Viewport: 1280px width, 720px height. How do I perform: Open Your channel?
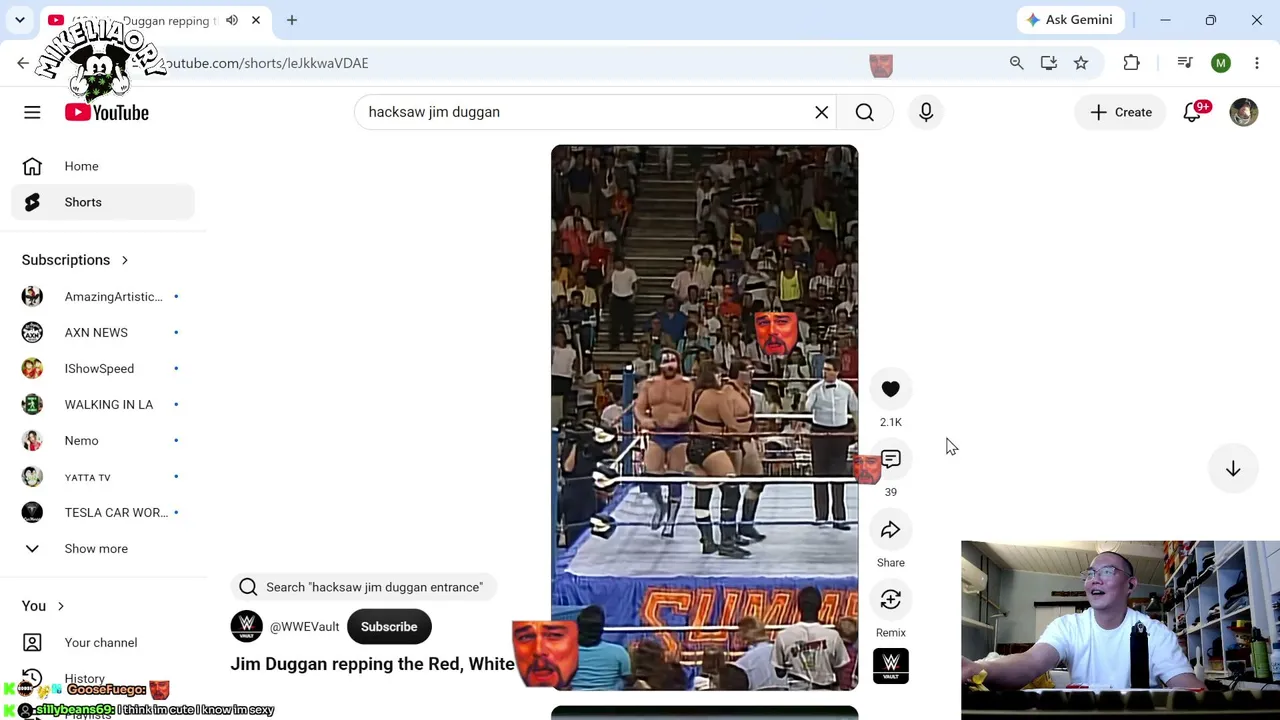coord(103,642)
